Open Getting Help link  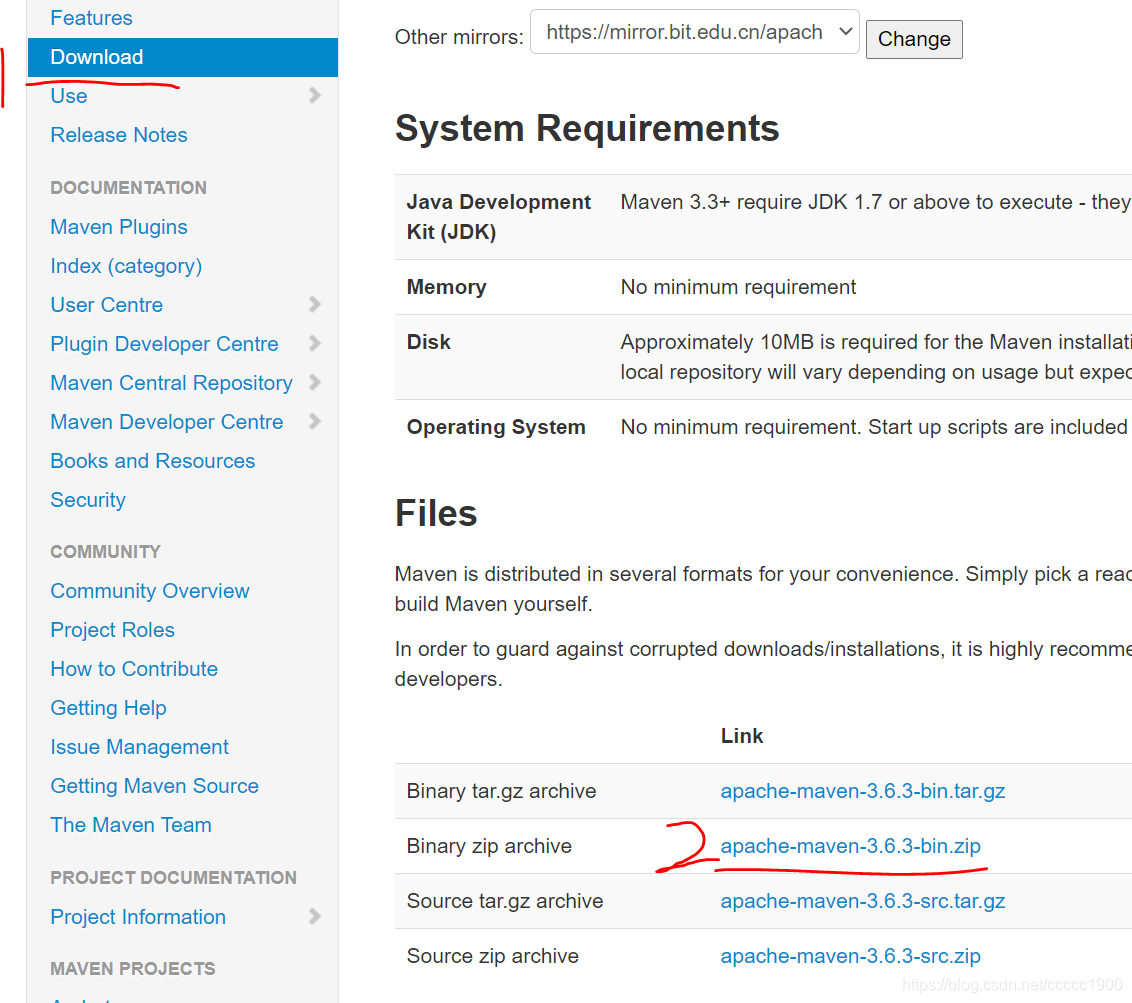click(x=108, y=708)
